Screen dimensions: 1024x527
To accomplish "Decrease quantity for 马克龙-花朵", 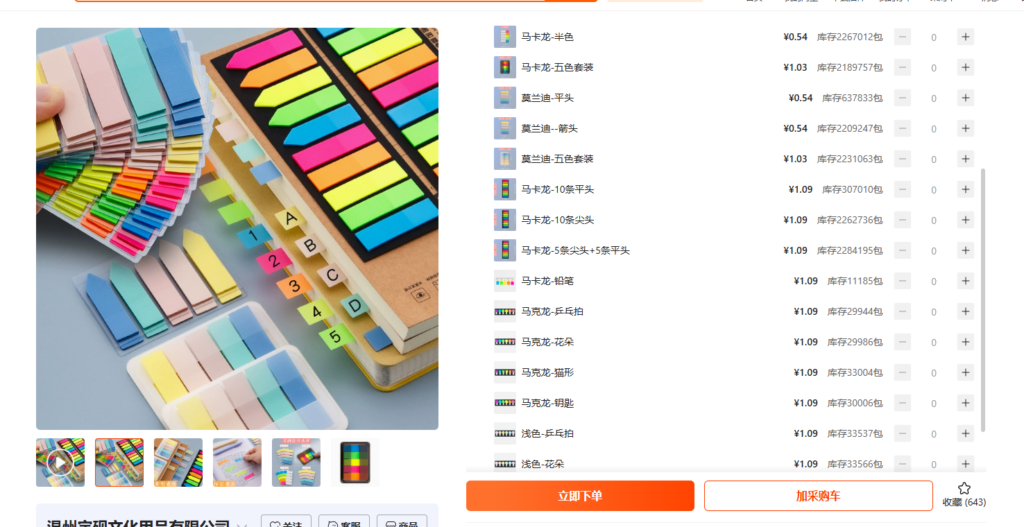I will click(x=903, y=342).
